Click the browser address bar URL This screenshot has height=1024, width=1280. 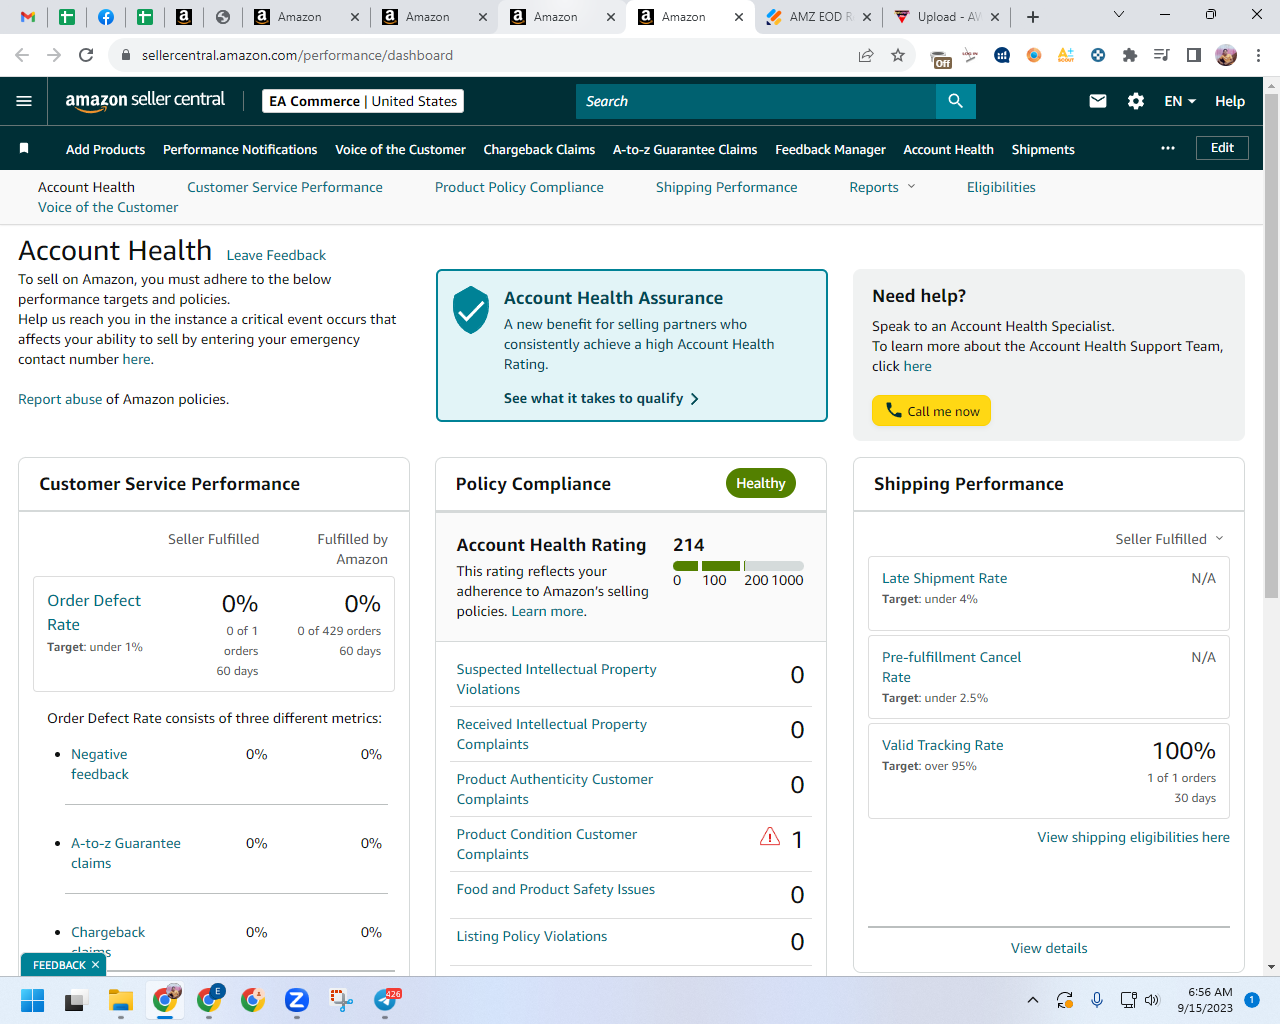point(297,55)
